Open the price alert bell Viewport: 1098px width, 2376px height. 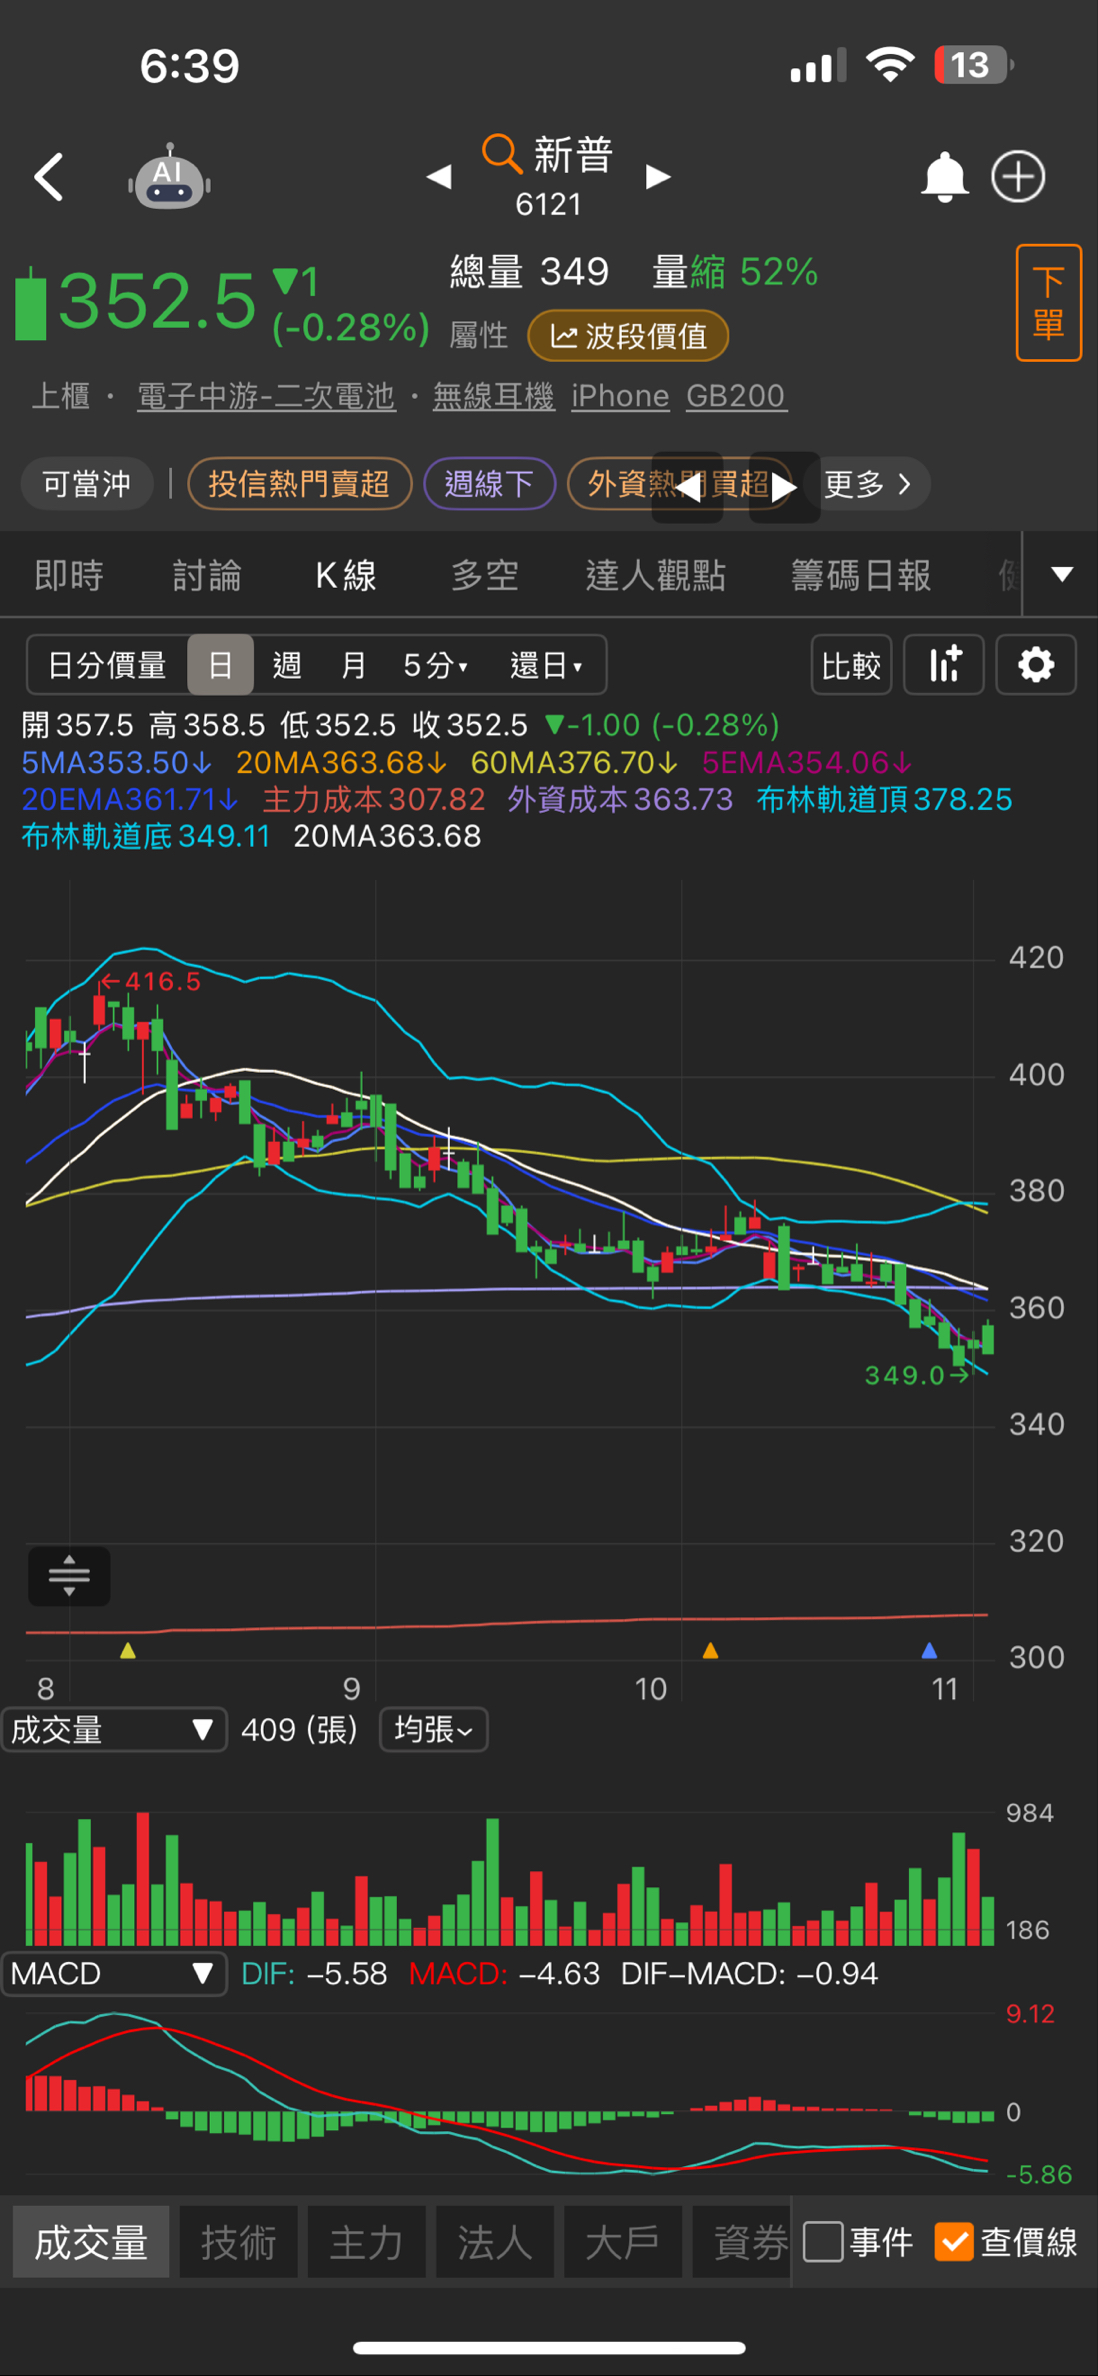tap(943, 178)
